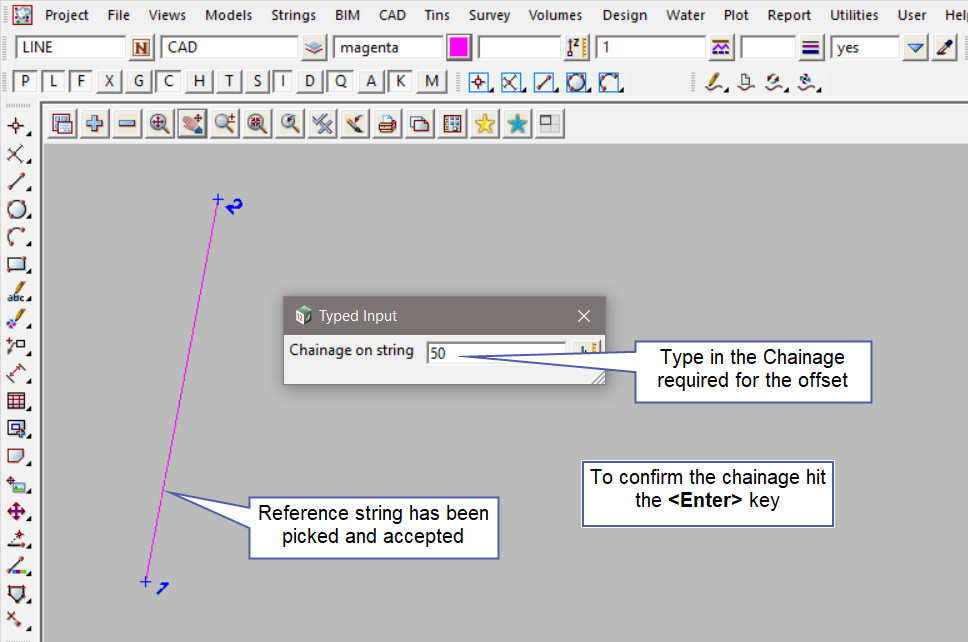This screenshot has height=642, width=968.
Task: Expand the dropdown arrow next to 'yes' field
Action: [916, 48]
